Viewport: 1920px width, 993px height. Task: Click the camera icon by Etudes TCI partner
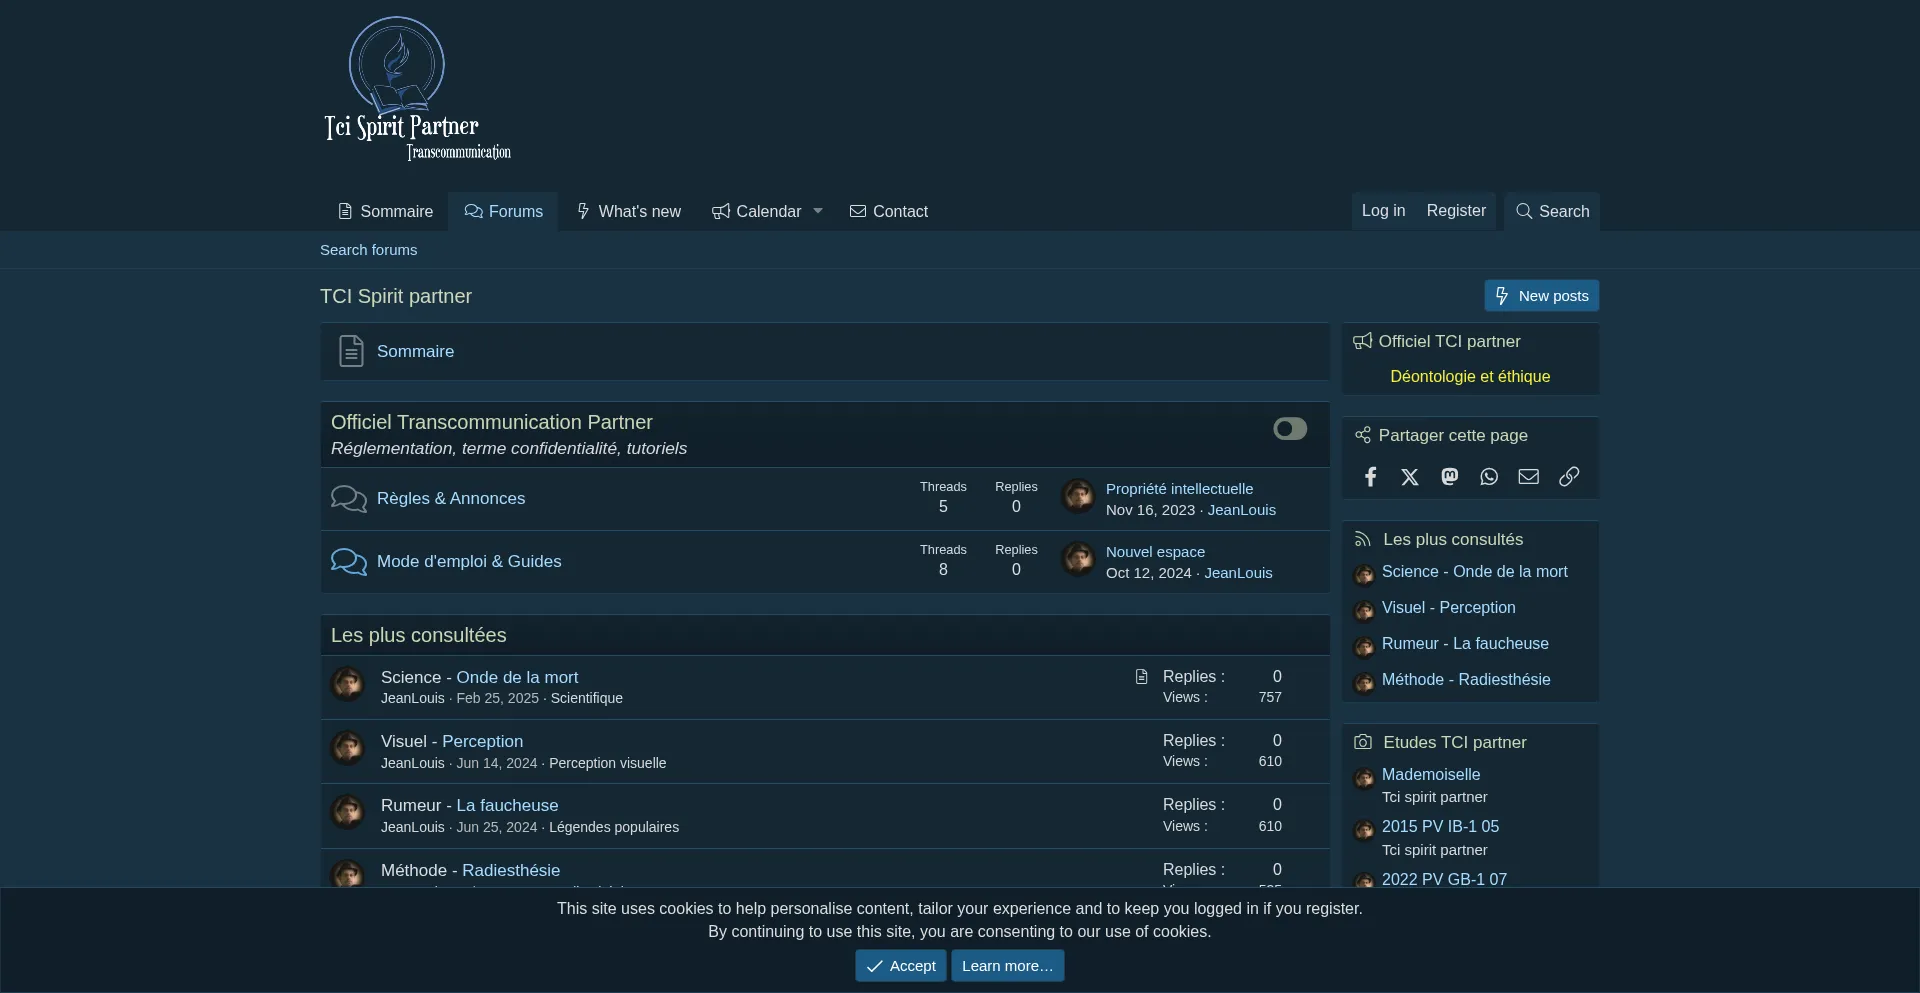pyautogui.click(x=1362, y=743)
